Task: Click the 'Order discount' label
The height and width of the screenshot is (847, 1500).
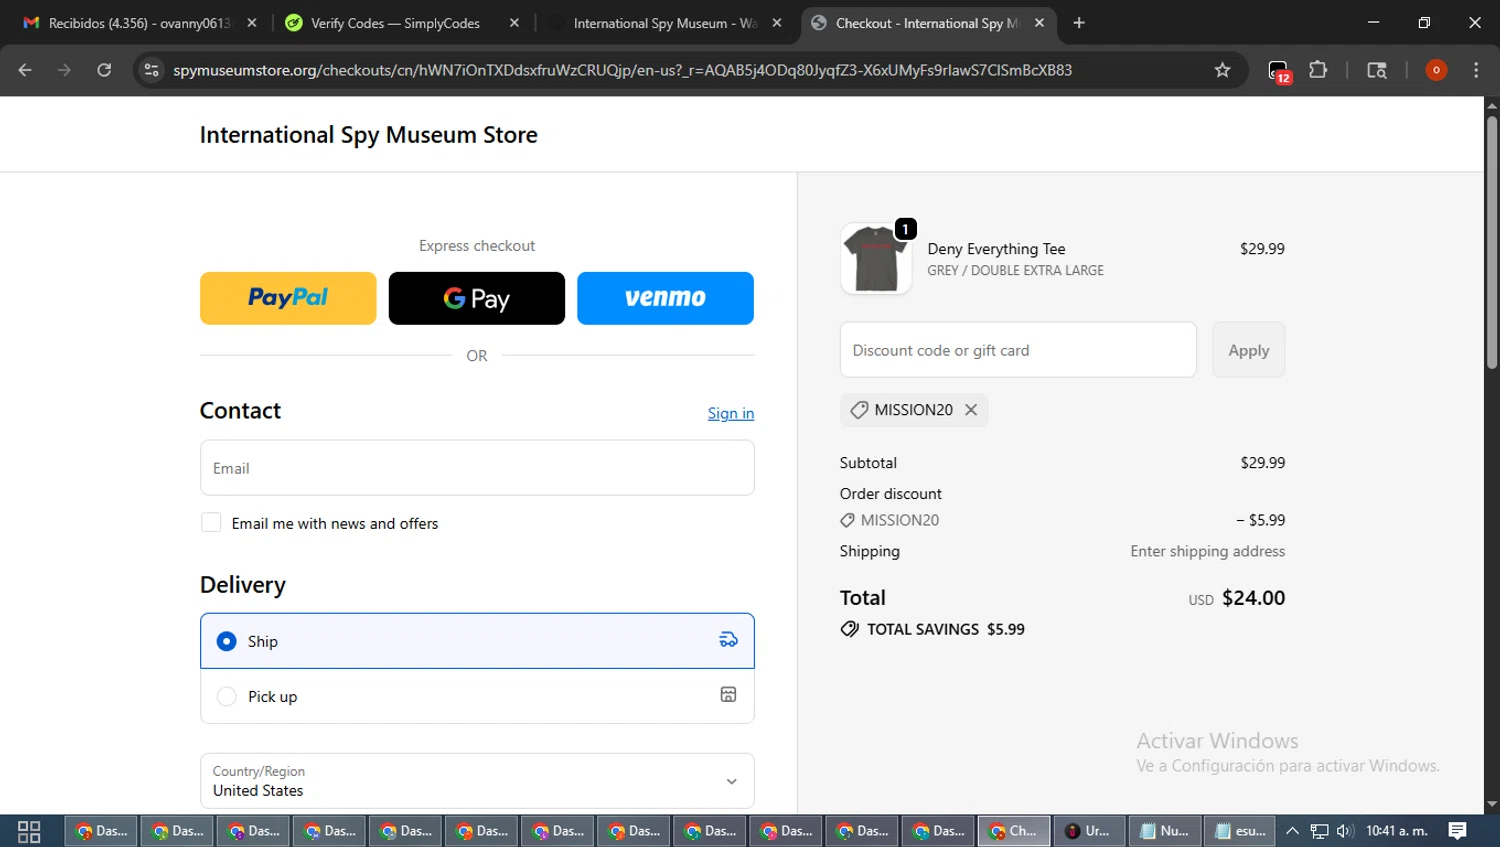Action: tap(890, 494)
